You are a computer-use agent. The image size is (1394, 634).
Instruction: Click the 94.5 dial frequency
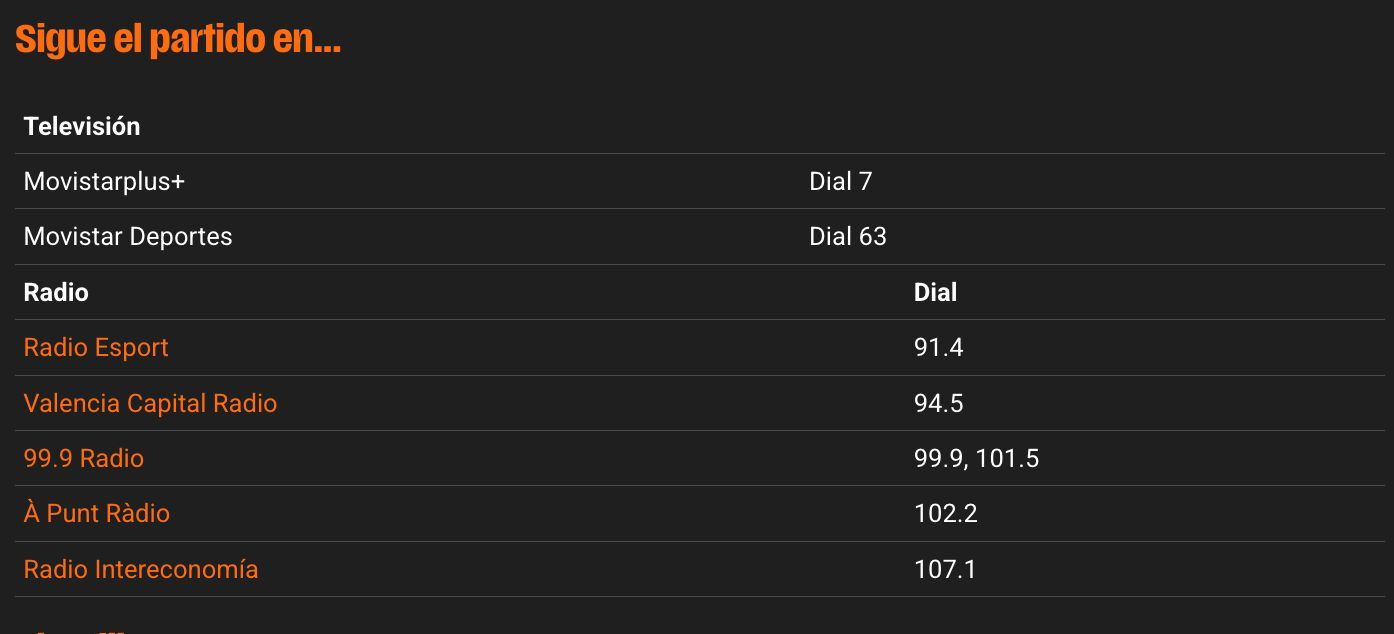(938, 404)
